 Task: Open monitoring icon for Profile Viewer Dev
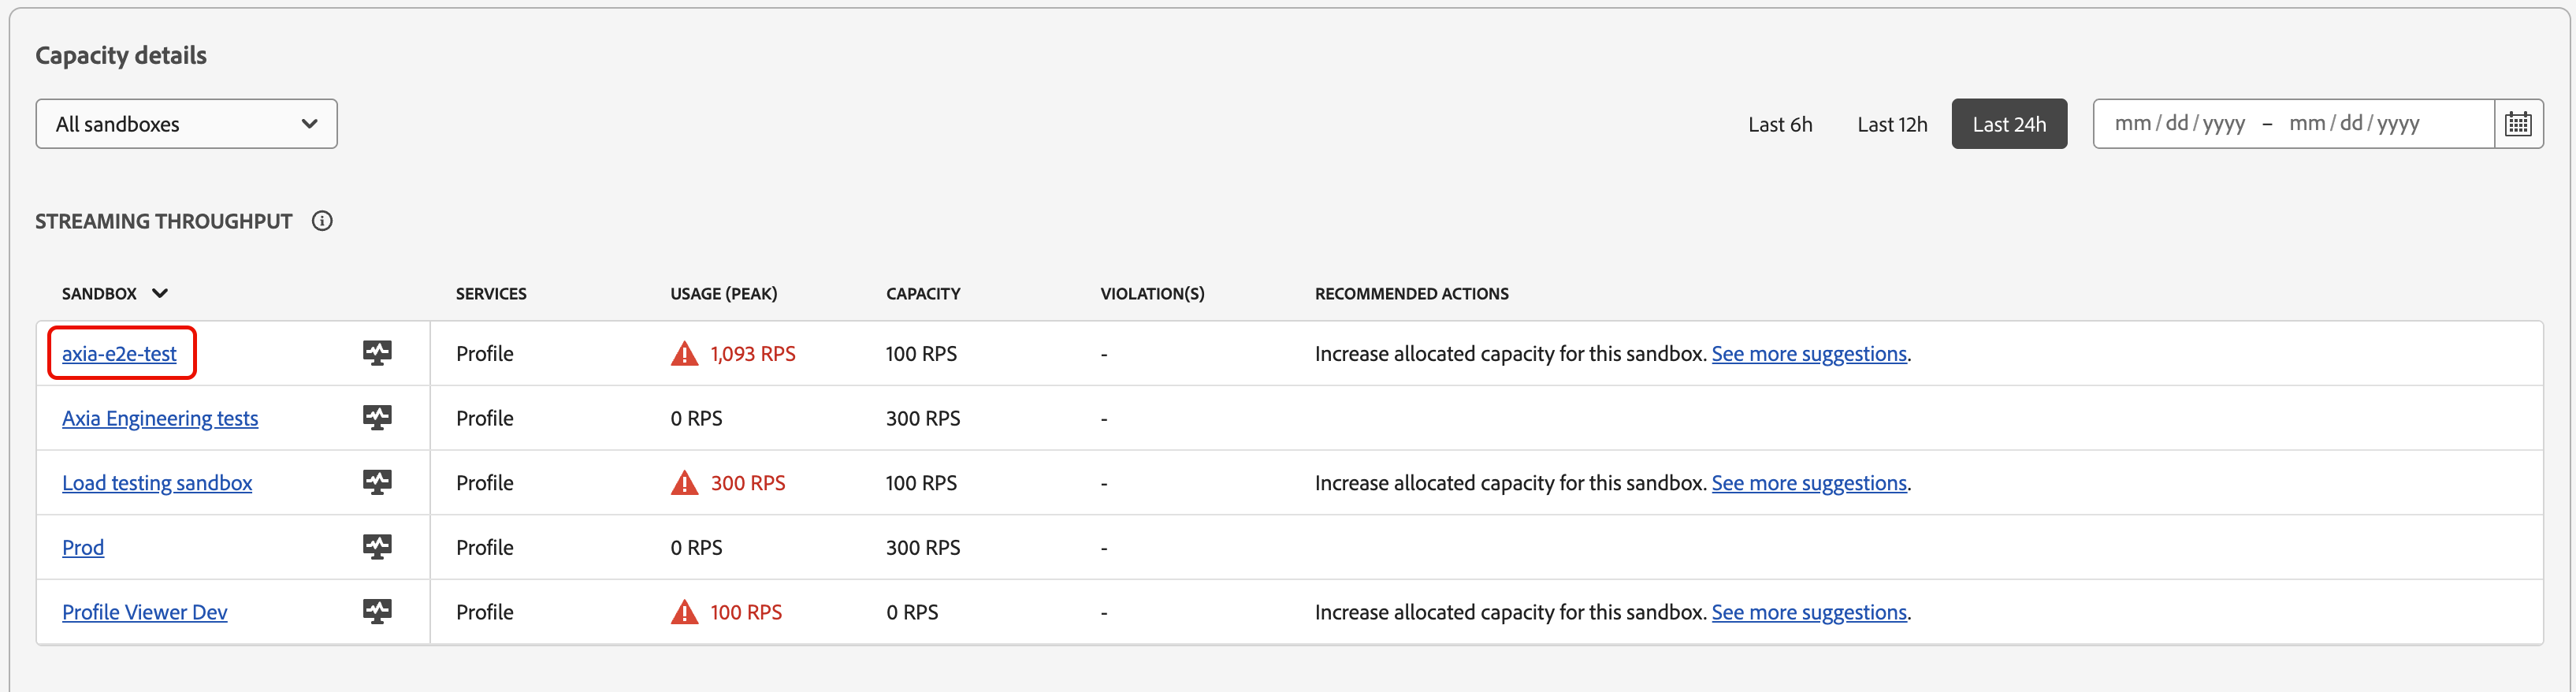click(377, 612)
